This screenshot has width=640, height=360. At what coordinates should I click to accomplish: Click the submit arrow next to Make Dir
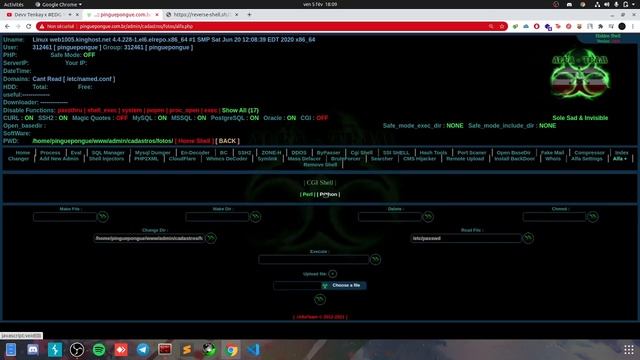pyautogui.click(x=256, y=217)
